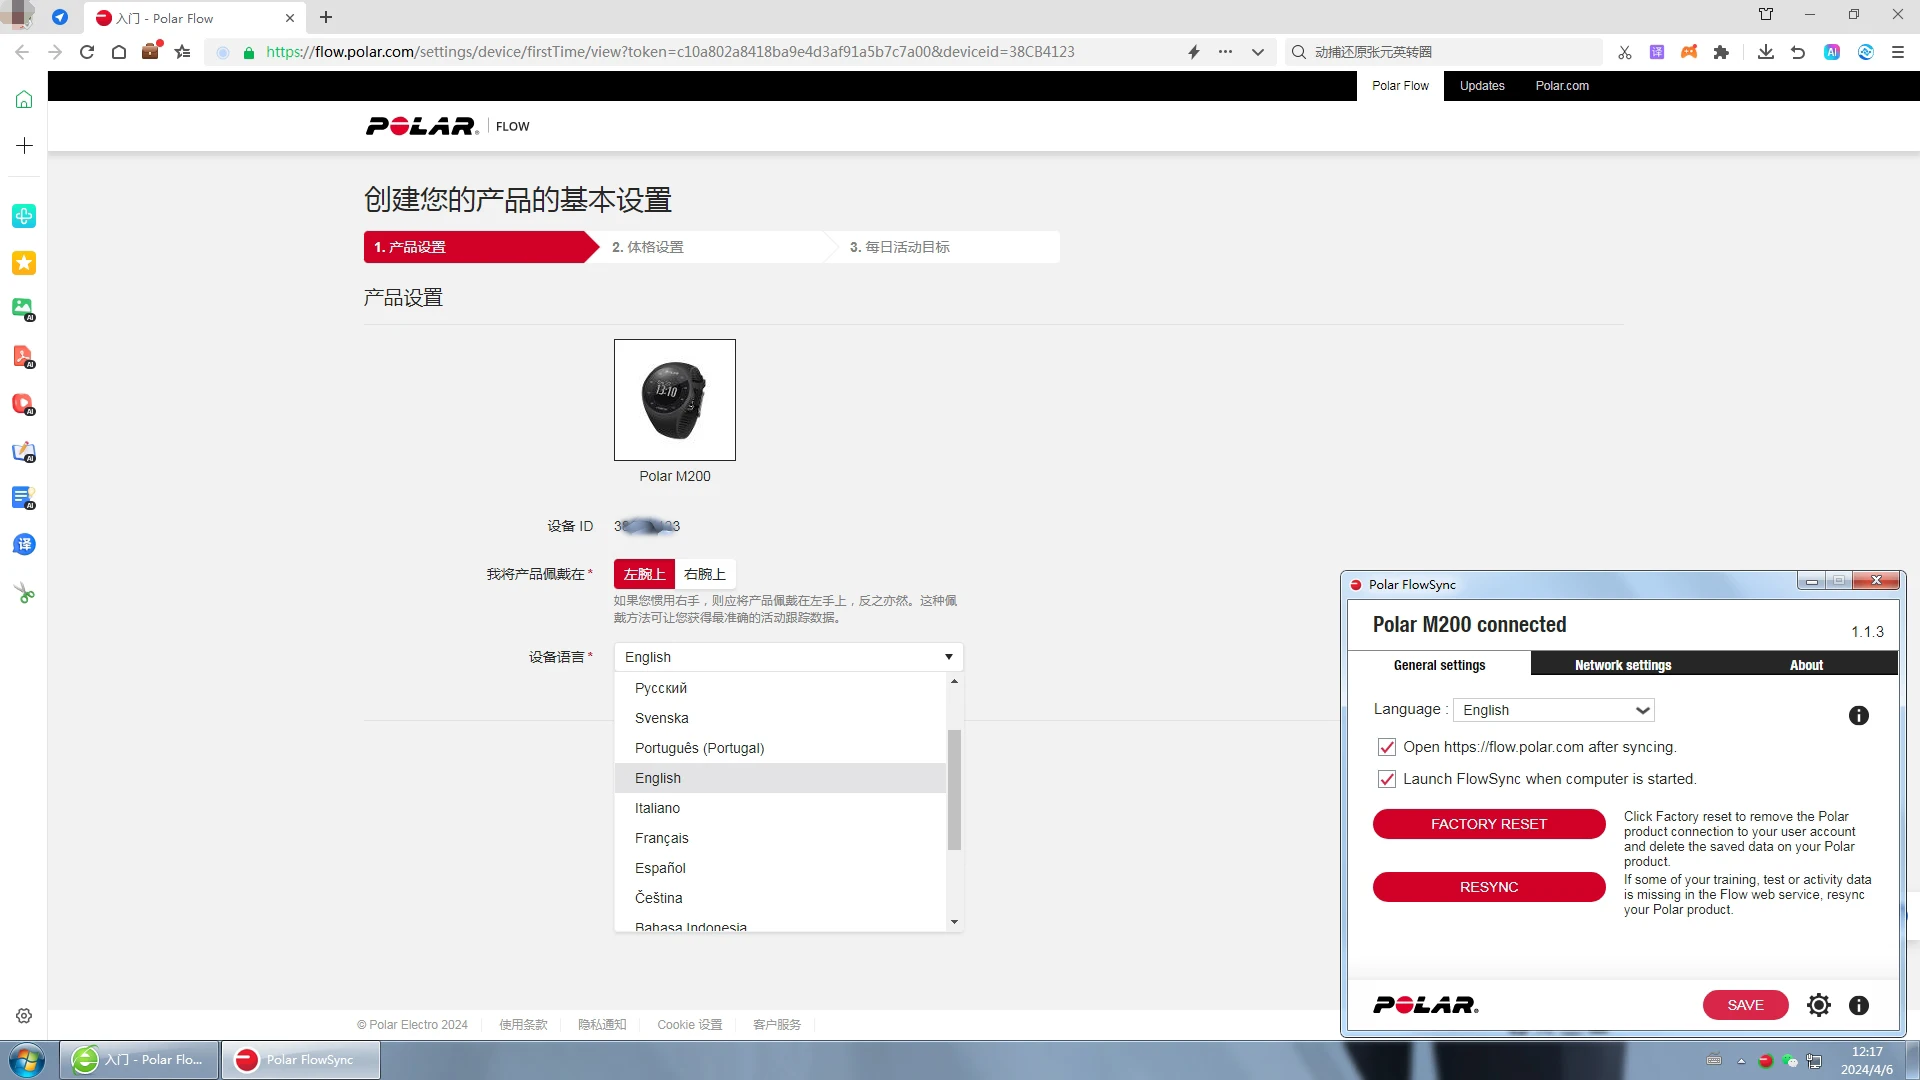Click the language list scroll-down arrow
Viewport: 1920px width, 1080px height.
pyautogui.click(x=954, y=922)
